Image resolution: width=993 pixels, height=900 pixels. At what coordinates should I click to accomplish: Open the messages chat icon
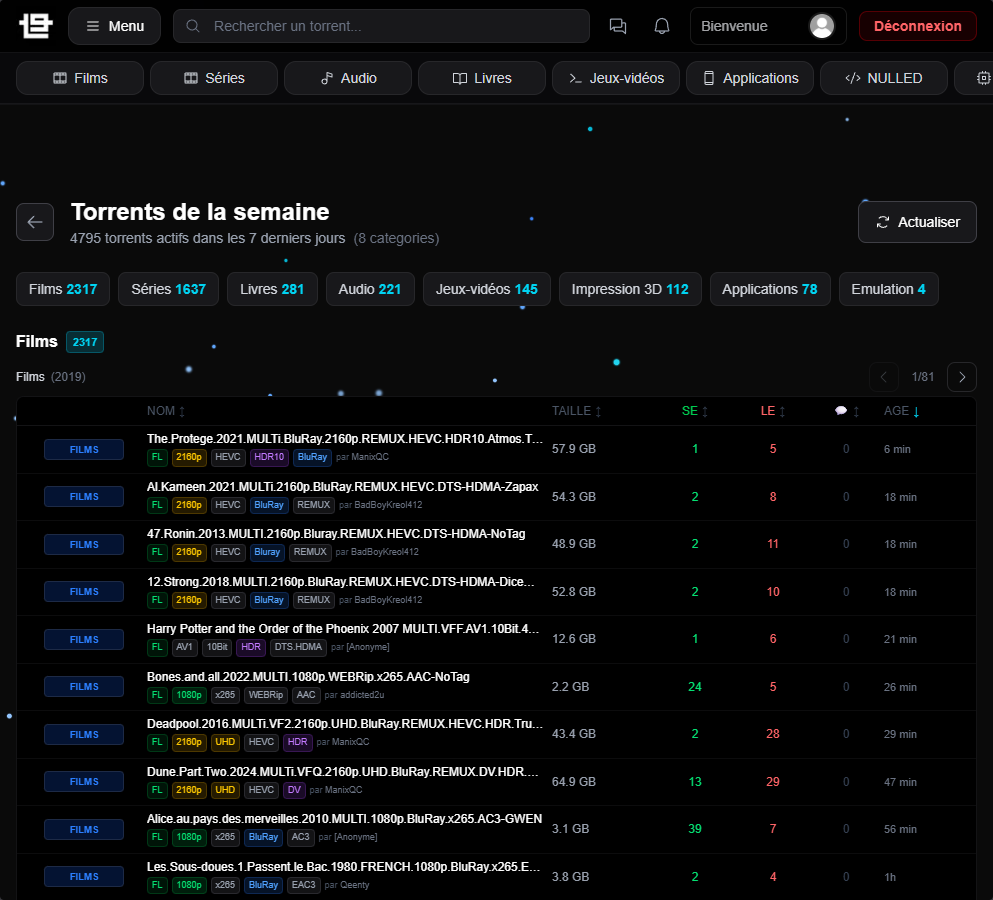(x=618, y=26)
